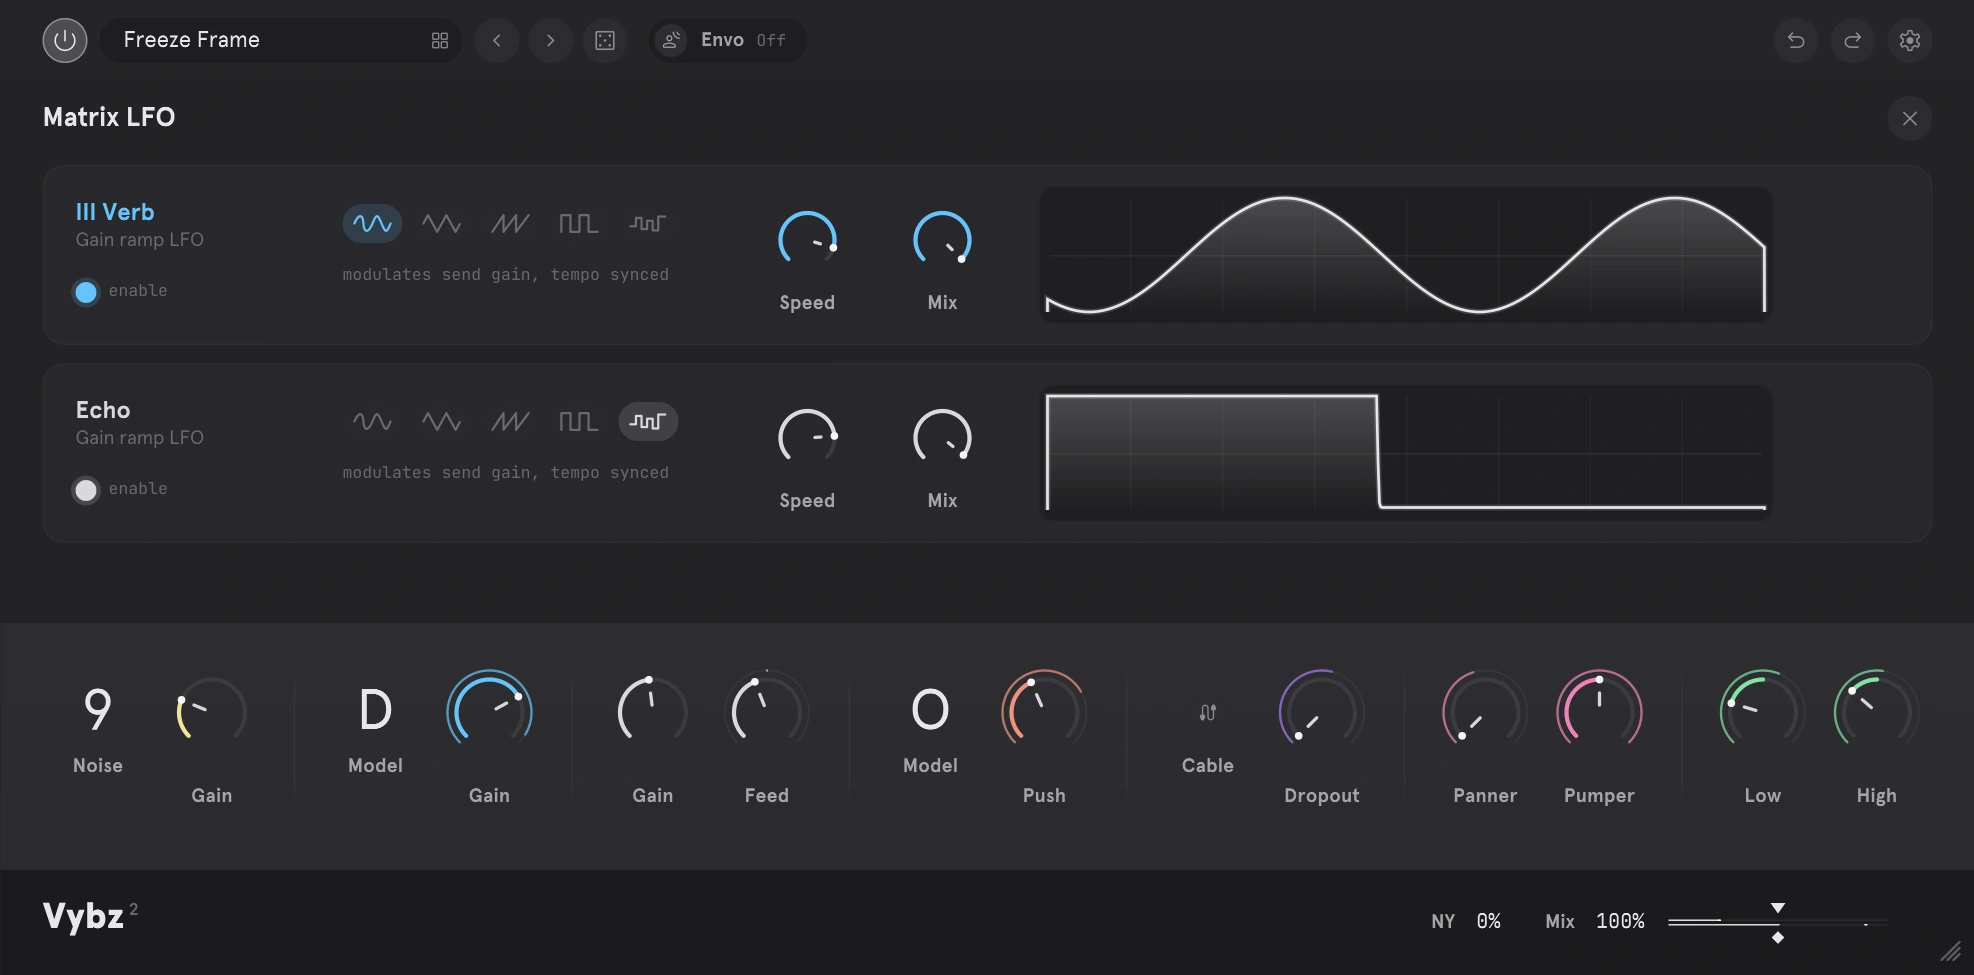Open the preset browser grid icon

[x=440, y=40]
